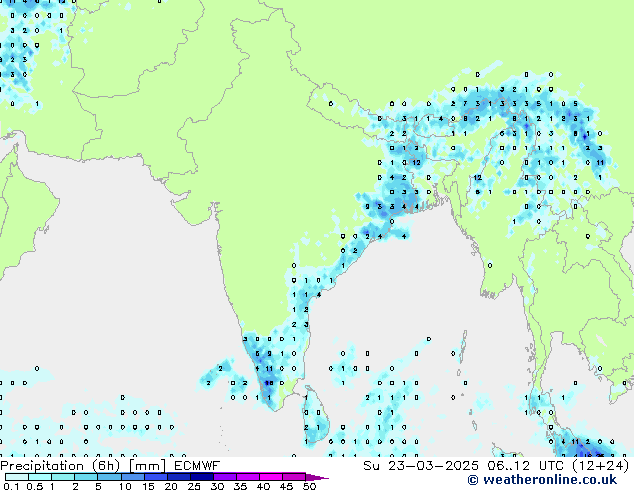Image resolution: width=634 pixels, height=490 pixels.
Task: Click the legend value '35'
Action: click(x=240, y=486)
